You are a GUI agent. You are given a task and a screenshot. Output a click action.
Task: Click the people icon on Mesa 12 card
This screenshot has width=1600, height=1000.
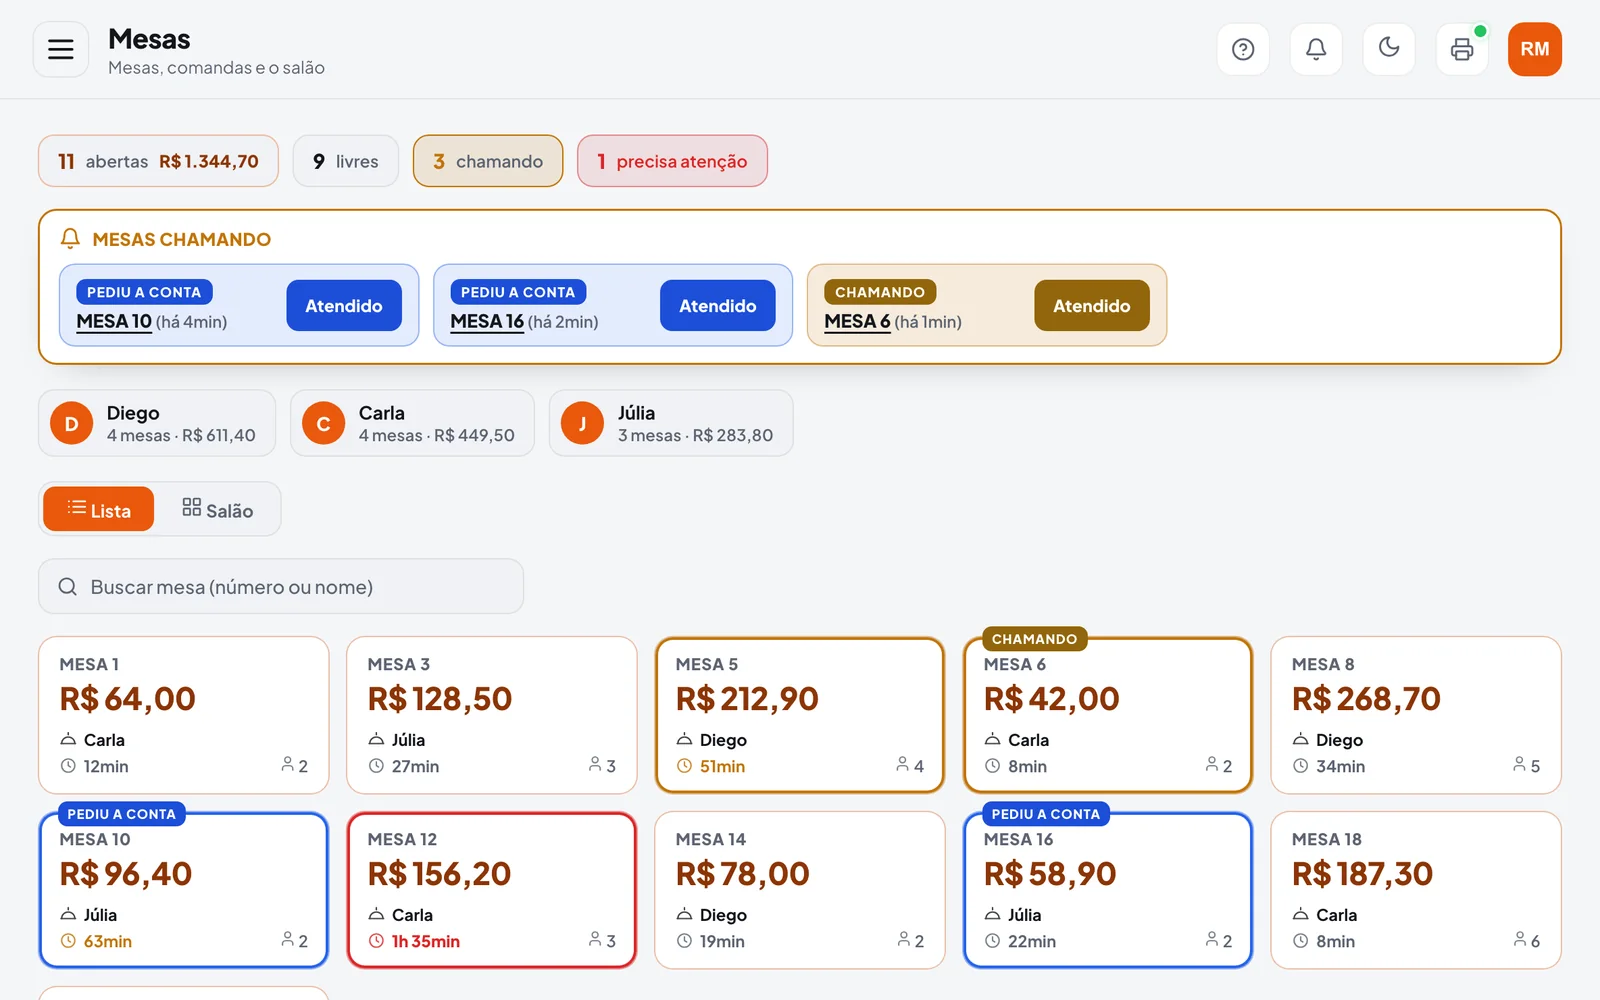pos(596,939)
